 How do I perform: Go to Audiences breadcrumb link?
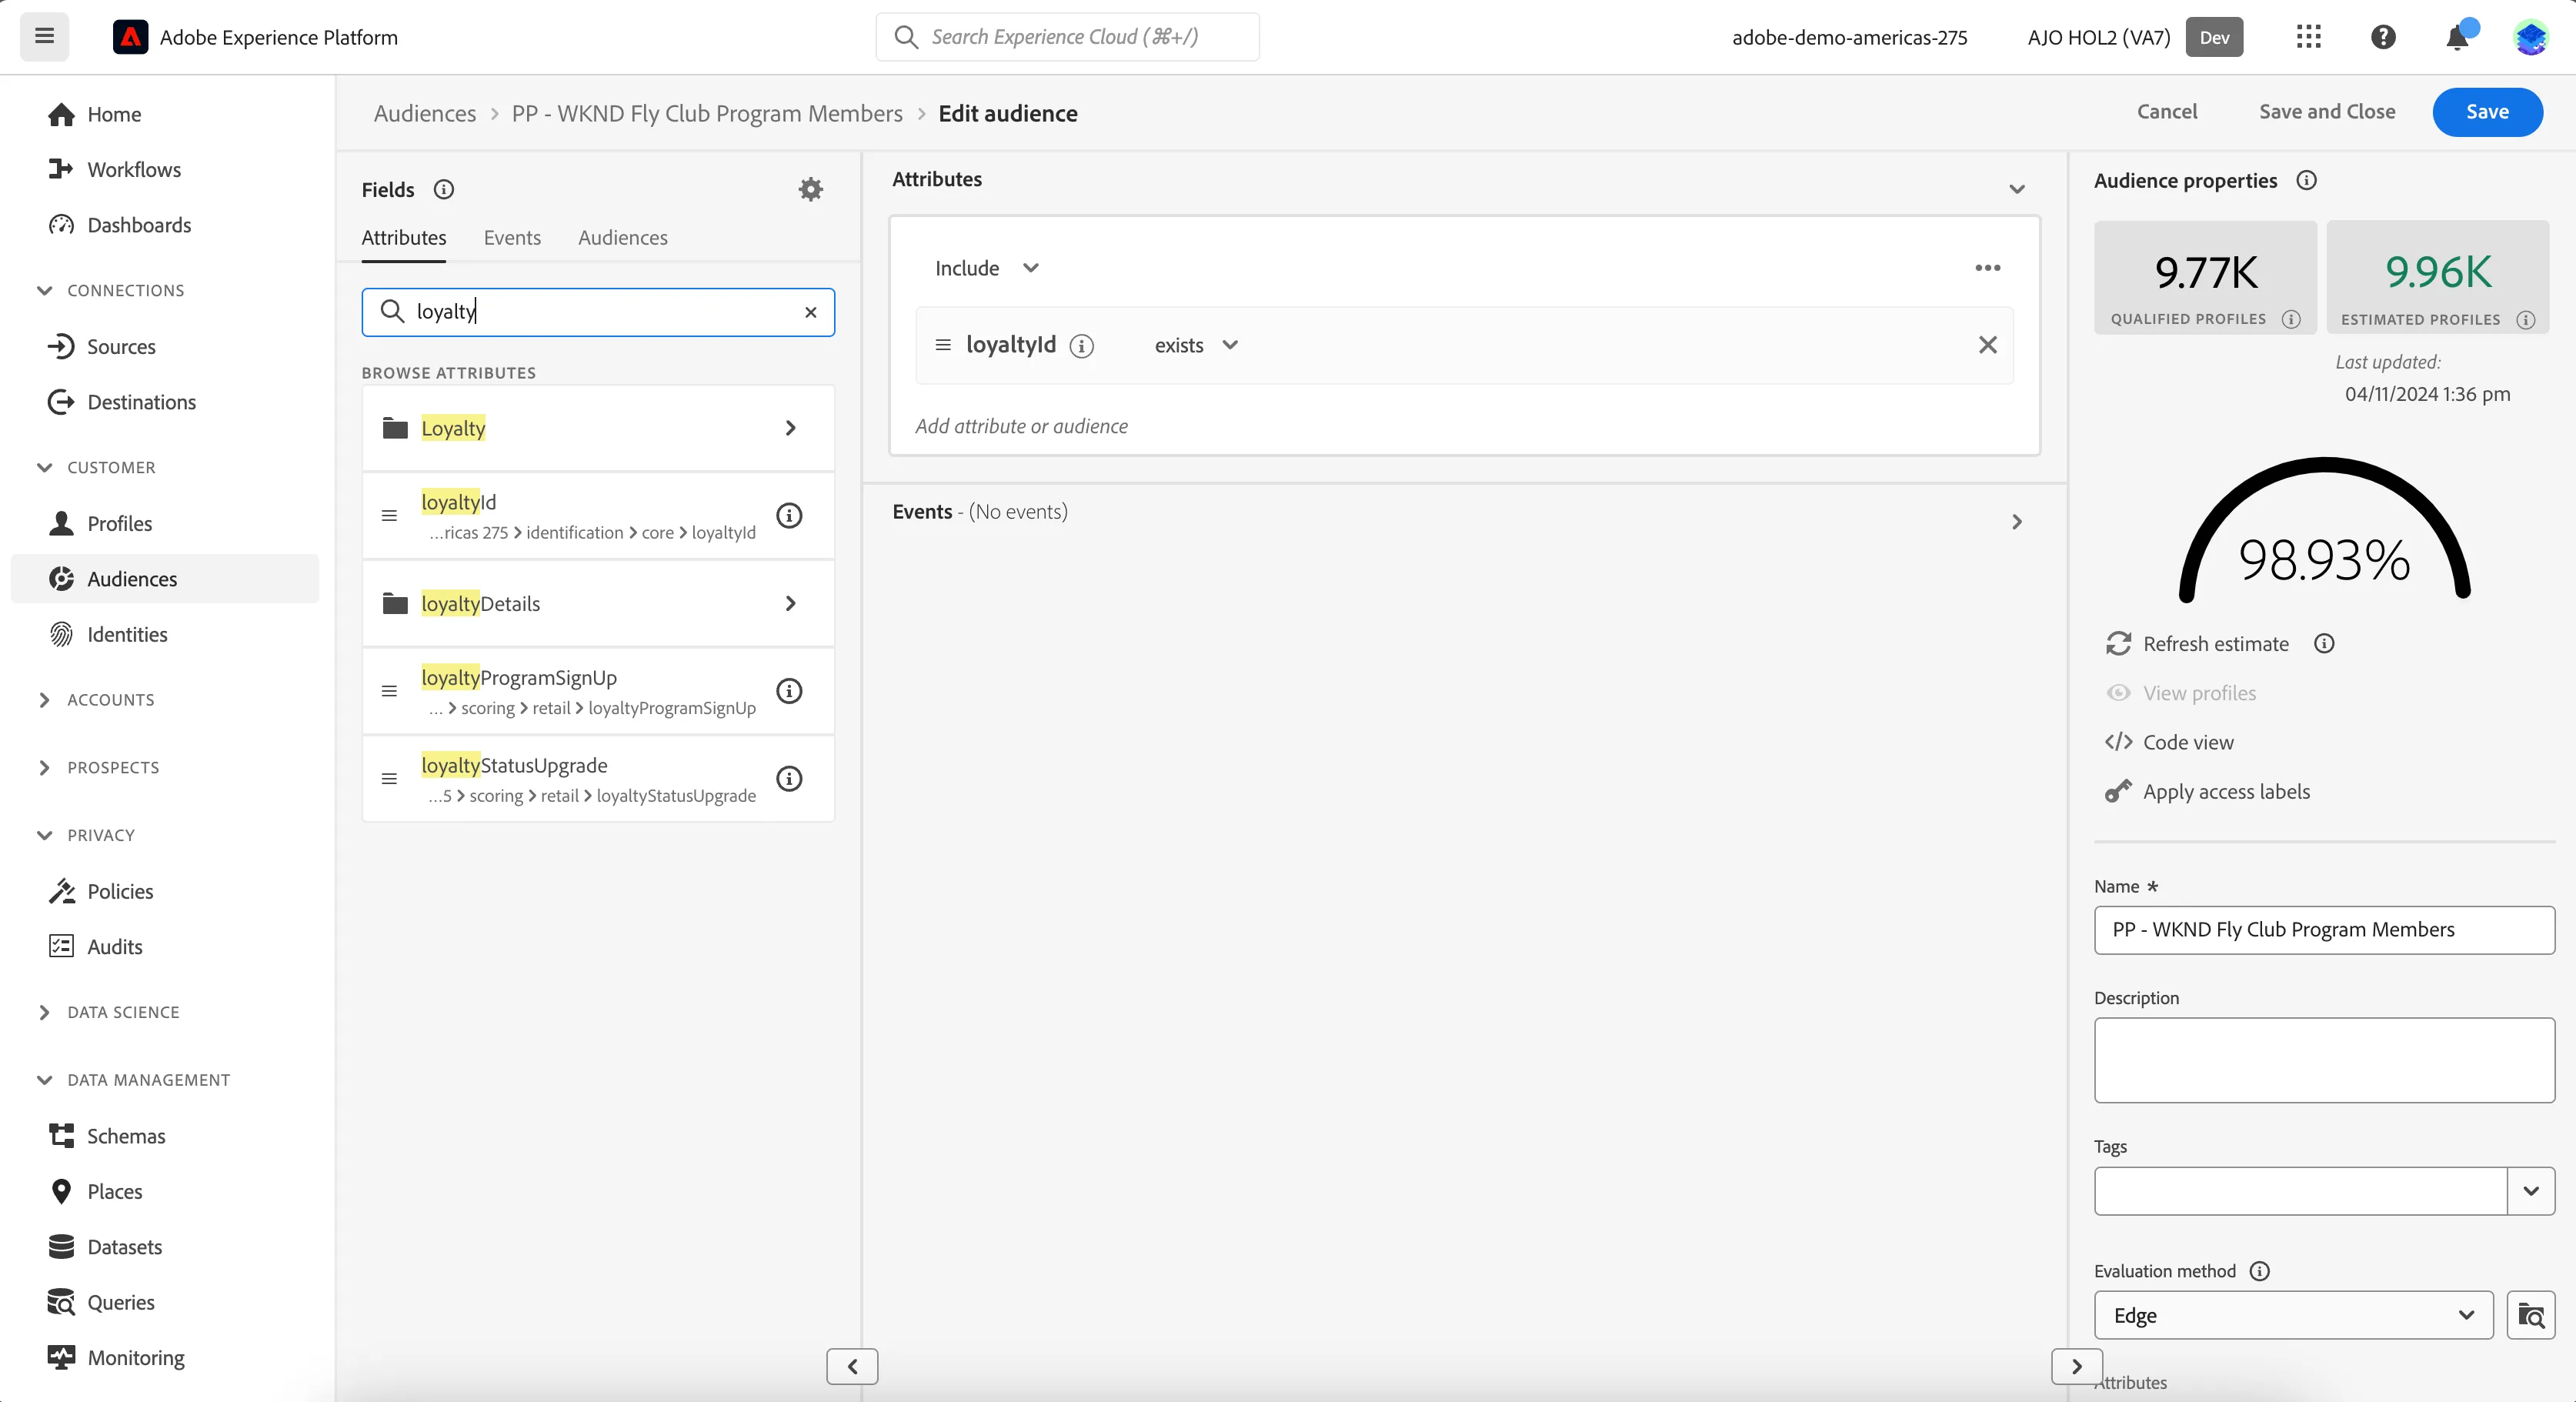pos(425,113)
